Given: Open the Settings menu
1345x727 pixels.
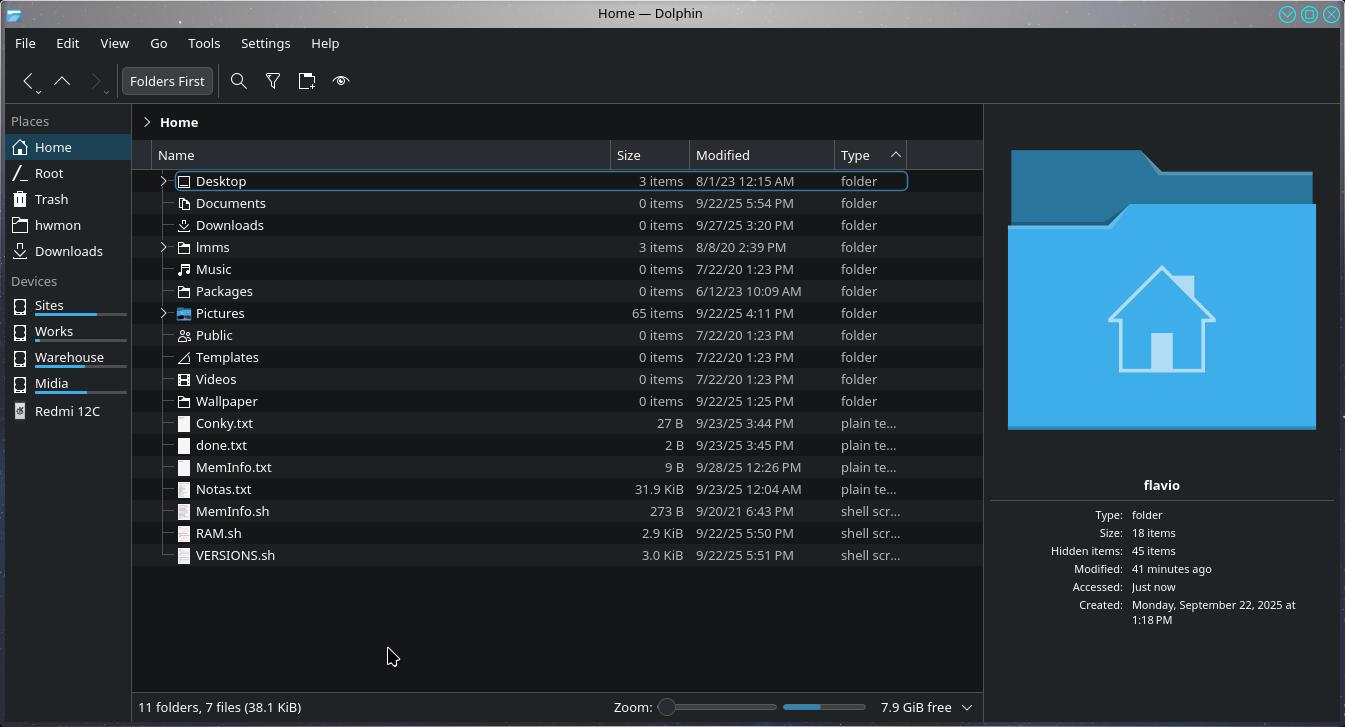Looking at the screenshot, I should coord(265,43).
